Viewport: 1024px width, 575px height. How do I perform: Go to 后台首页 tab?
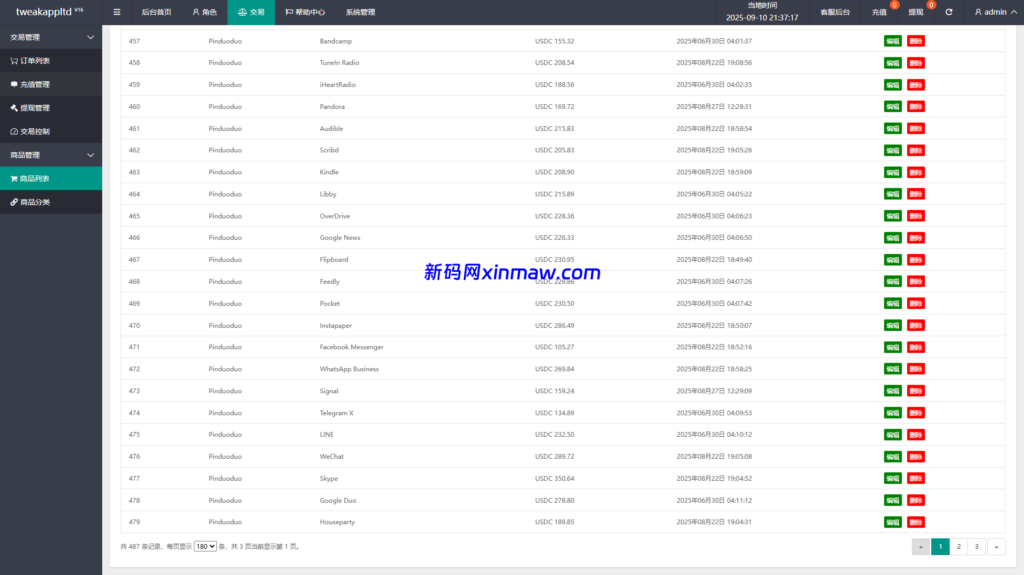pyautogui.click(x=156, y=12)
